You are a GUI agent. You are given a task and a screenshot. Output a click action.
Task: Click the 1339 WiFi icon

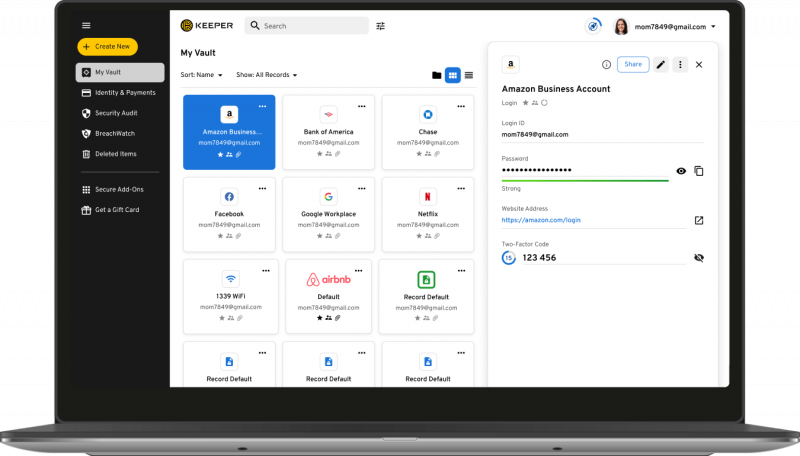pos(231,279)
